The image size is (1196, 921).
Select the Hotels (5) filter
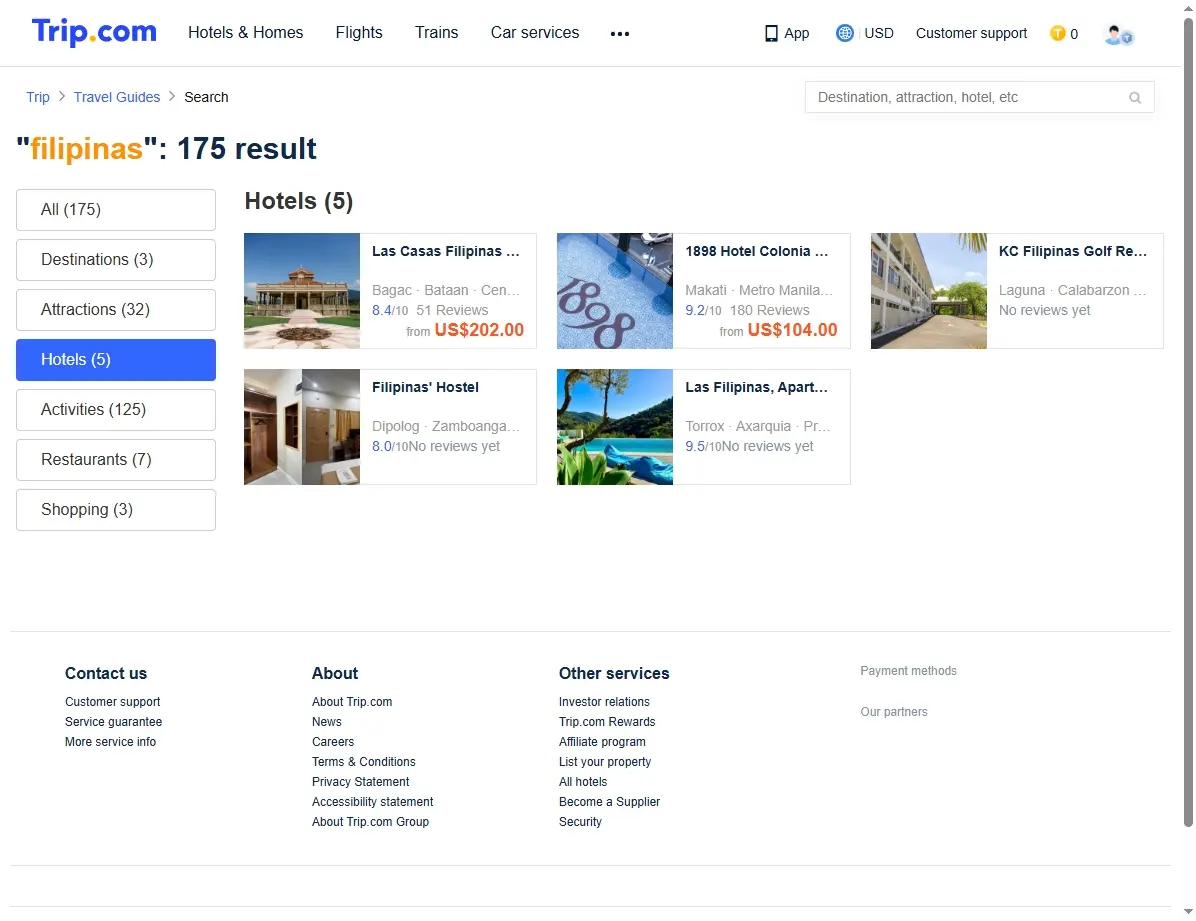pos(116,360)
